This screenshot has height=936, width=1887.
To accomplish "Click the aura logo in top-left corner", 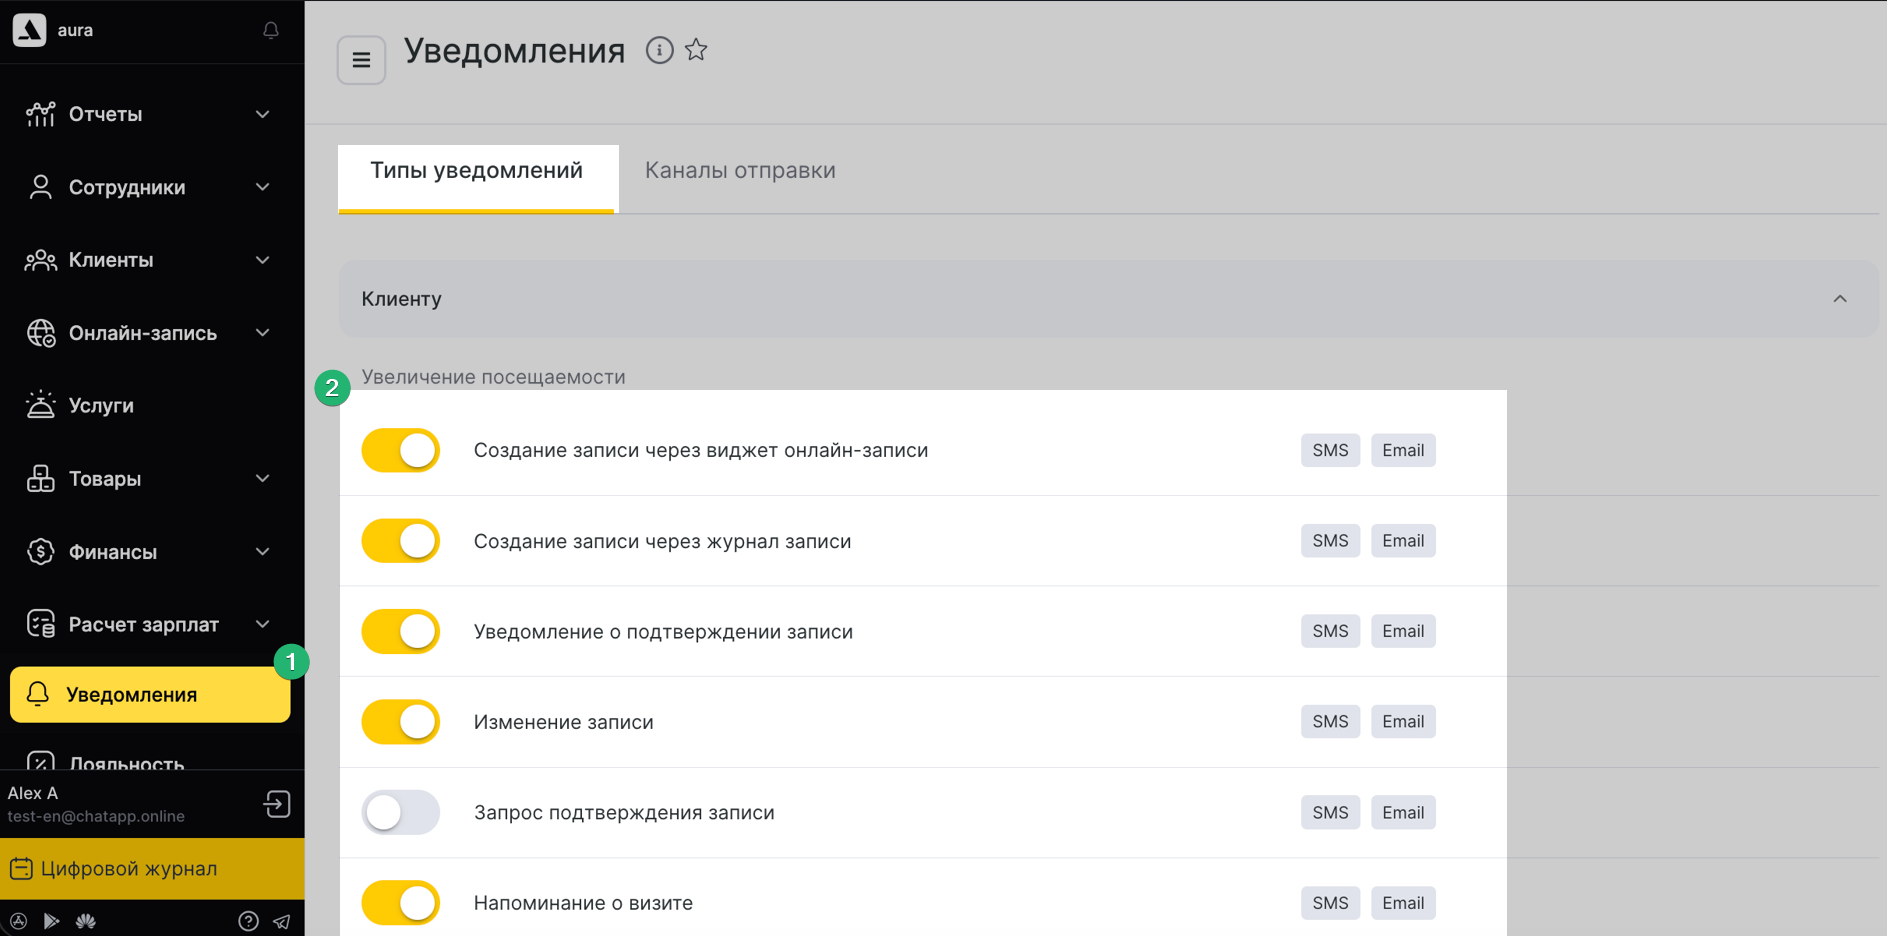I will pyautogui.click(x=30, y=30).
